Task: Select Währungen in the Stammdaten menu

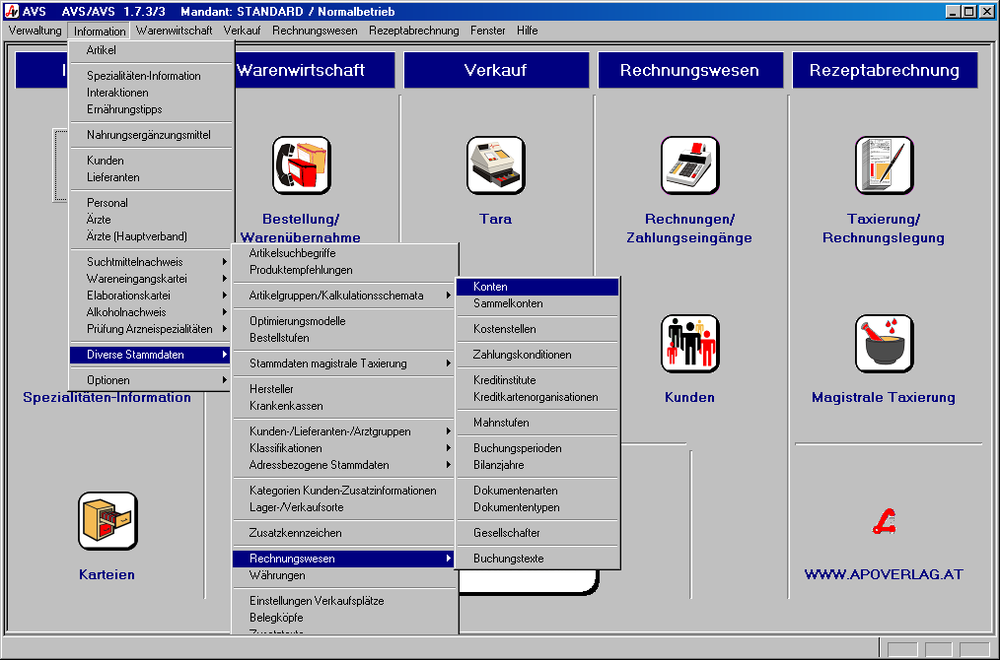Action: (x=277, y=576)
